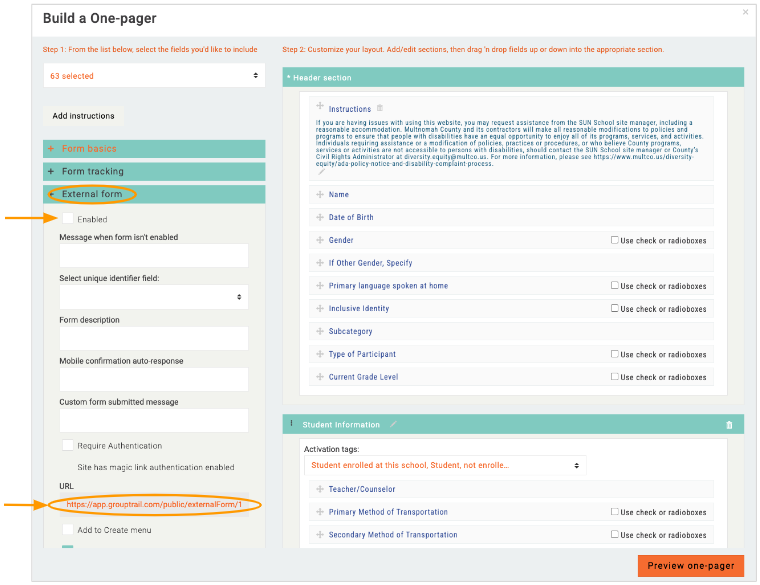Delete the Student Information section
The height and width of the screenshot is (585, 760).
pos(729,425)
